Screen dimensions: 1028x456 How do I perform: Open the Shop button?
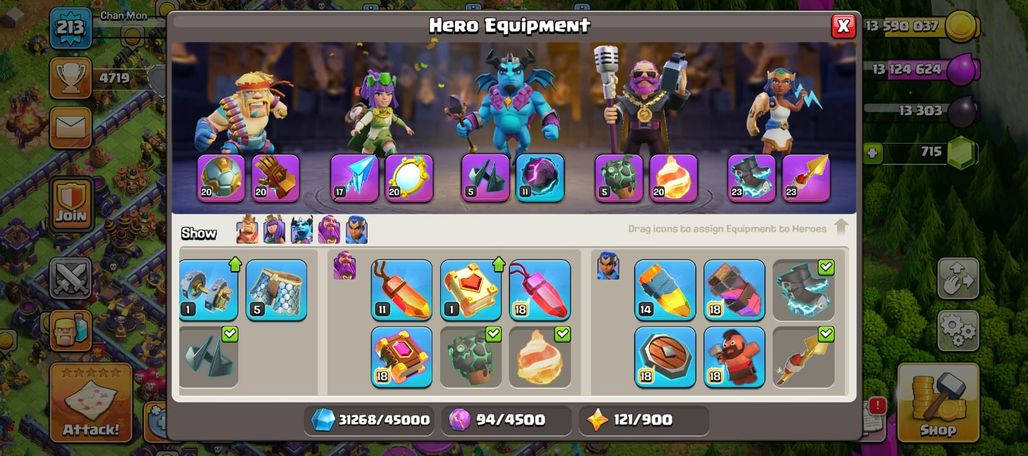pyautogui.click(x=938, y=402)
